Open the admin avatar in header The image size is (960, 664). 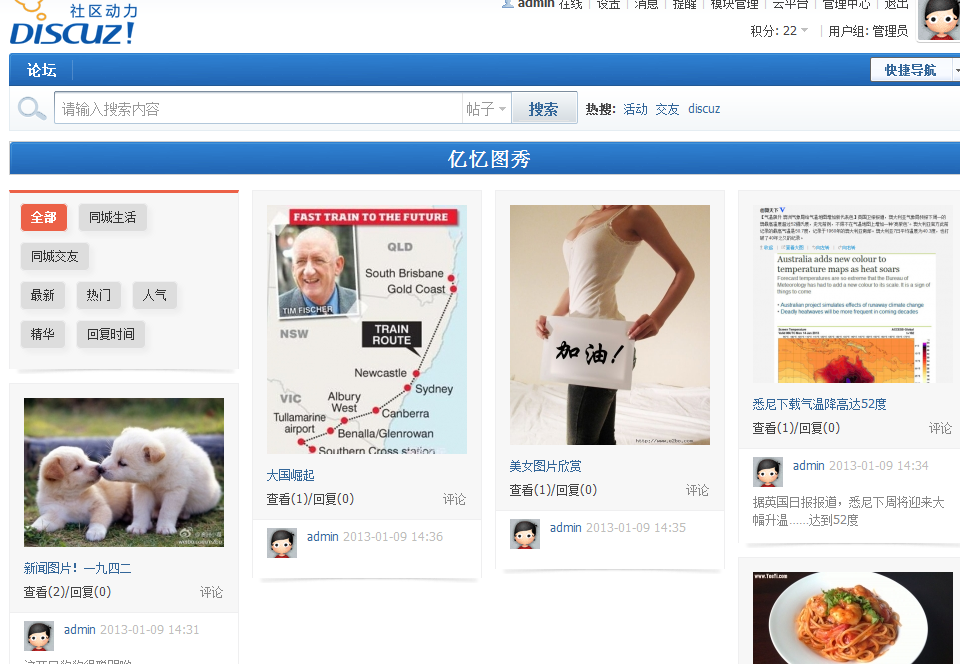(938, 20)
